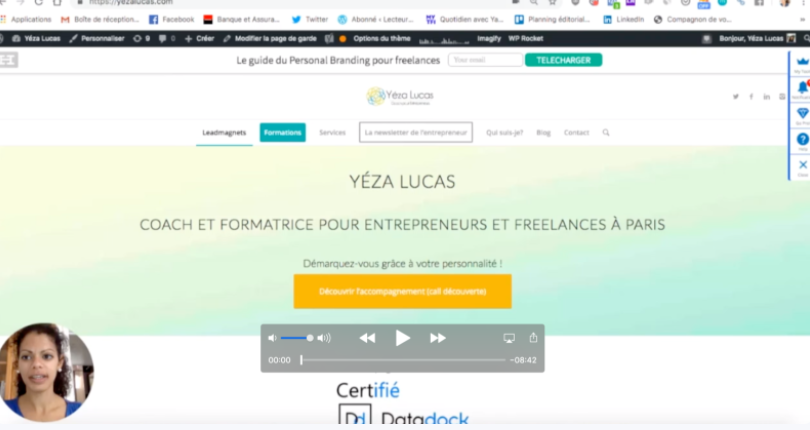
Task: Click the rewind button in media player
Action: pyautogui.click(x=367, y=338)
